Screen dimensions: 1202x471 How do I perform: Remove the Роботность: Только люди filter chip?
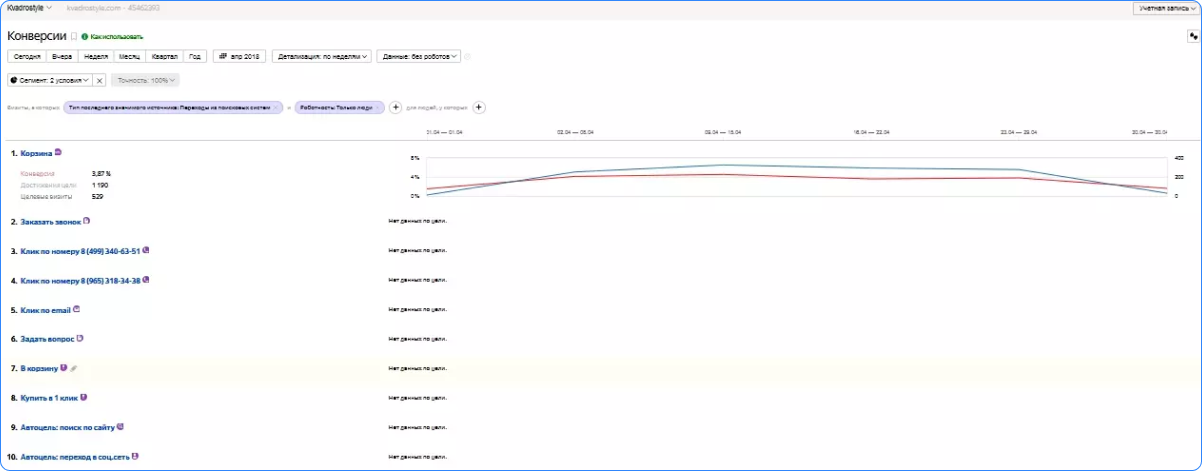click(378, 107)
